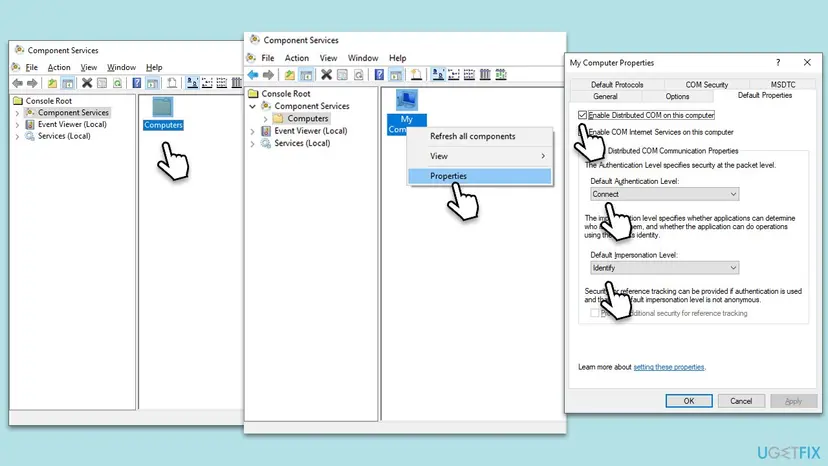Select Event Viewer (Local) in Computers-folder window
828x466 pixels.
[x=72, y=125]
